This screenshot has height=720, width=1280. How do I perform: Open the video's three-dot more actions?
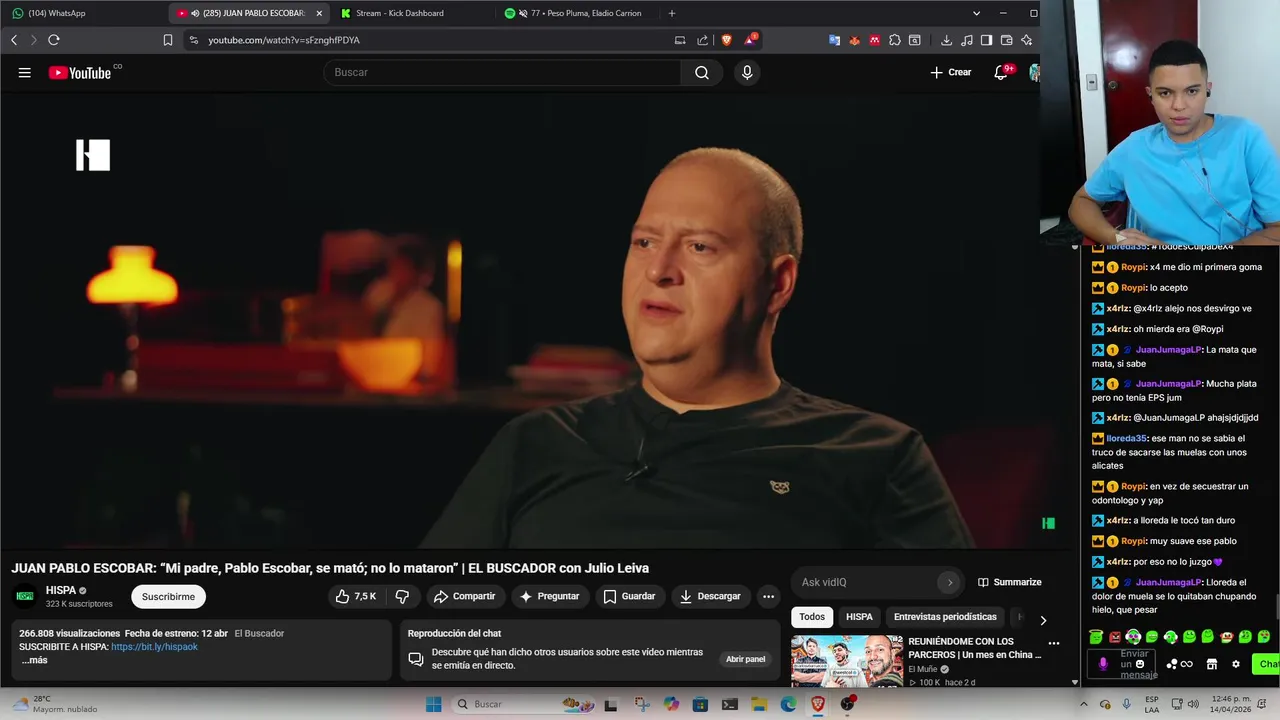click(768, 596)
